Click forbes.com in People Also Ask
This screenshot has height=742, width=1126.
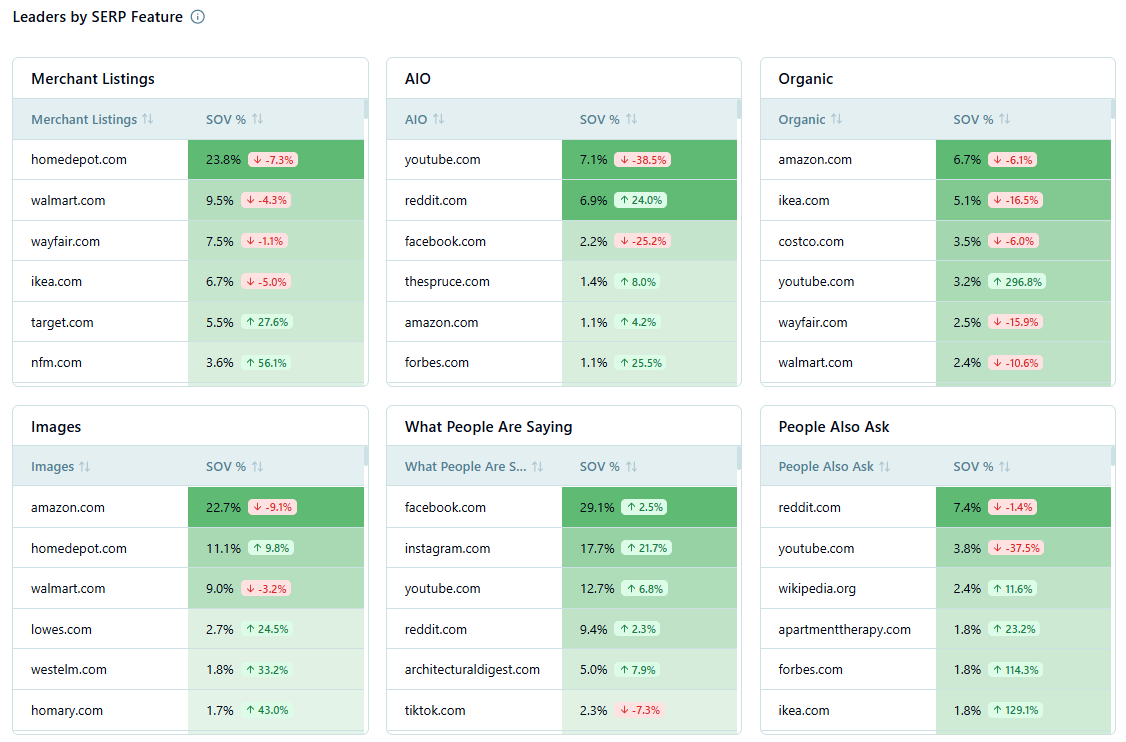811,669
